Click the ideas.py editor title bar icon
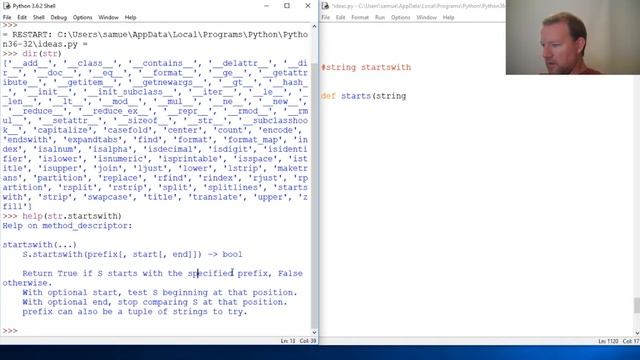Image resolution: width=640 pixels, height=360 pixels. coord(325,6)
